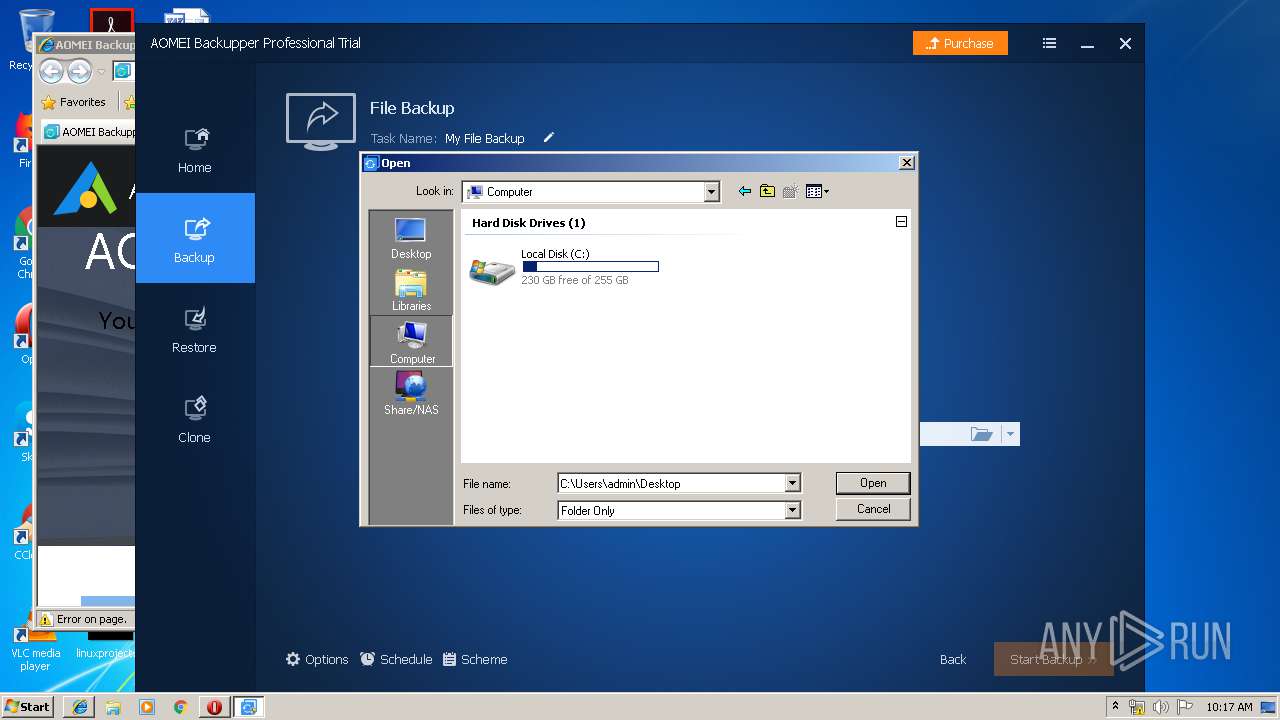Screen dimensions: 1280x720
Task: Open Favorites in the IE window
Action: [73, 102]
